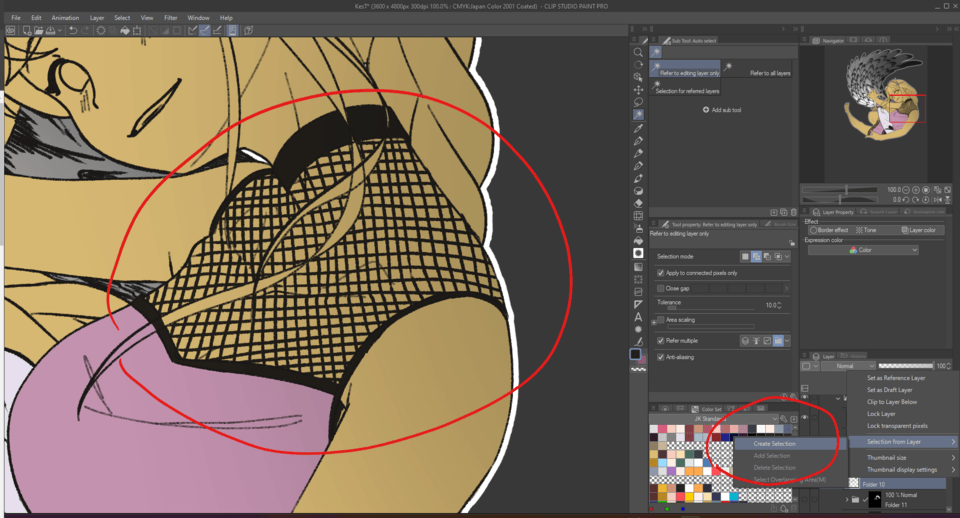Click the New canvas icon in toolbar
This screenshot has width=960, height=518.
pos(27,30)
